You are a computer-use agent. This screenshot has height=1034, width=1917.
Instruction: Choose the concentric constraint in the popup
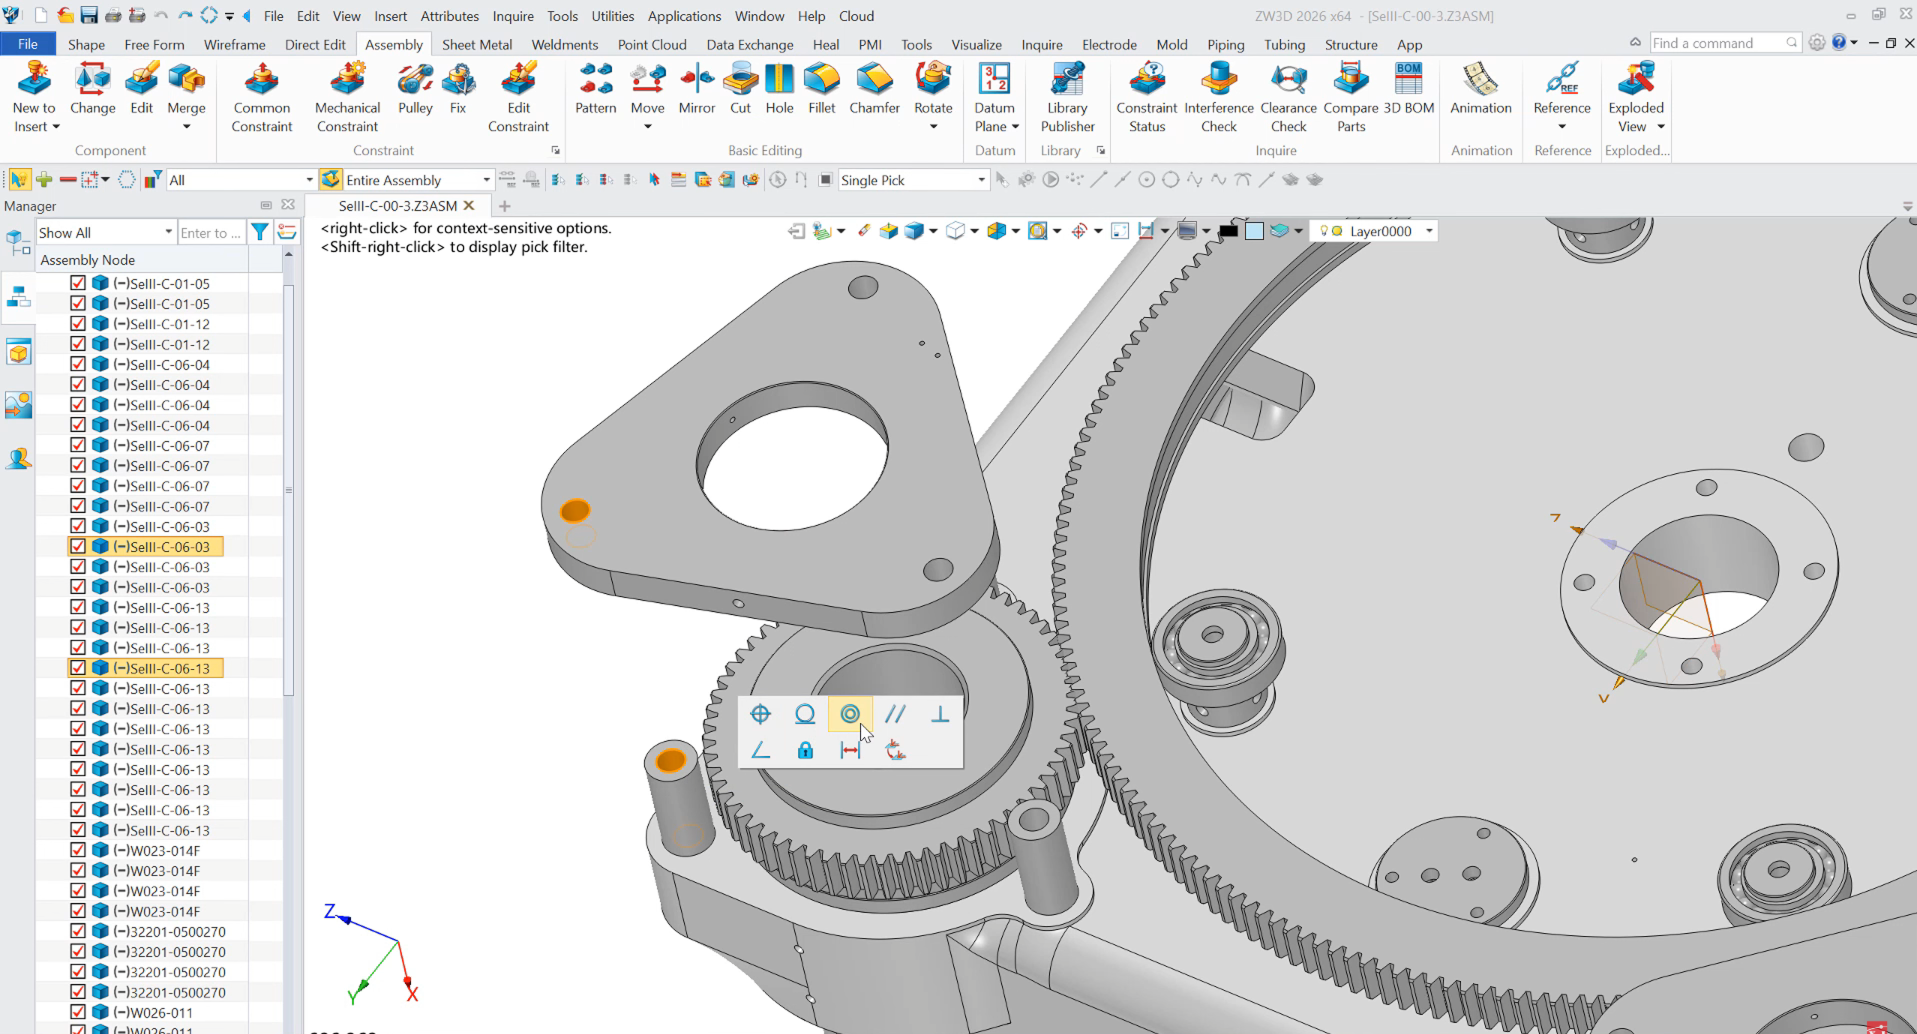point(850,714)
